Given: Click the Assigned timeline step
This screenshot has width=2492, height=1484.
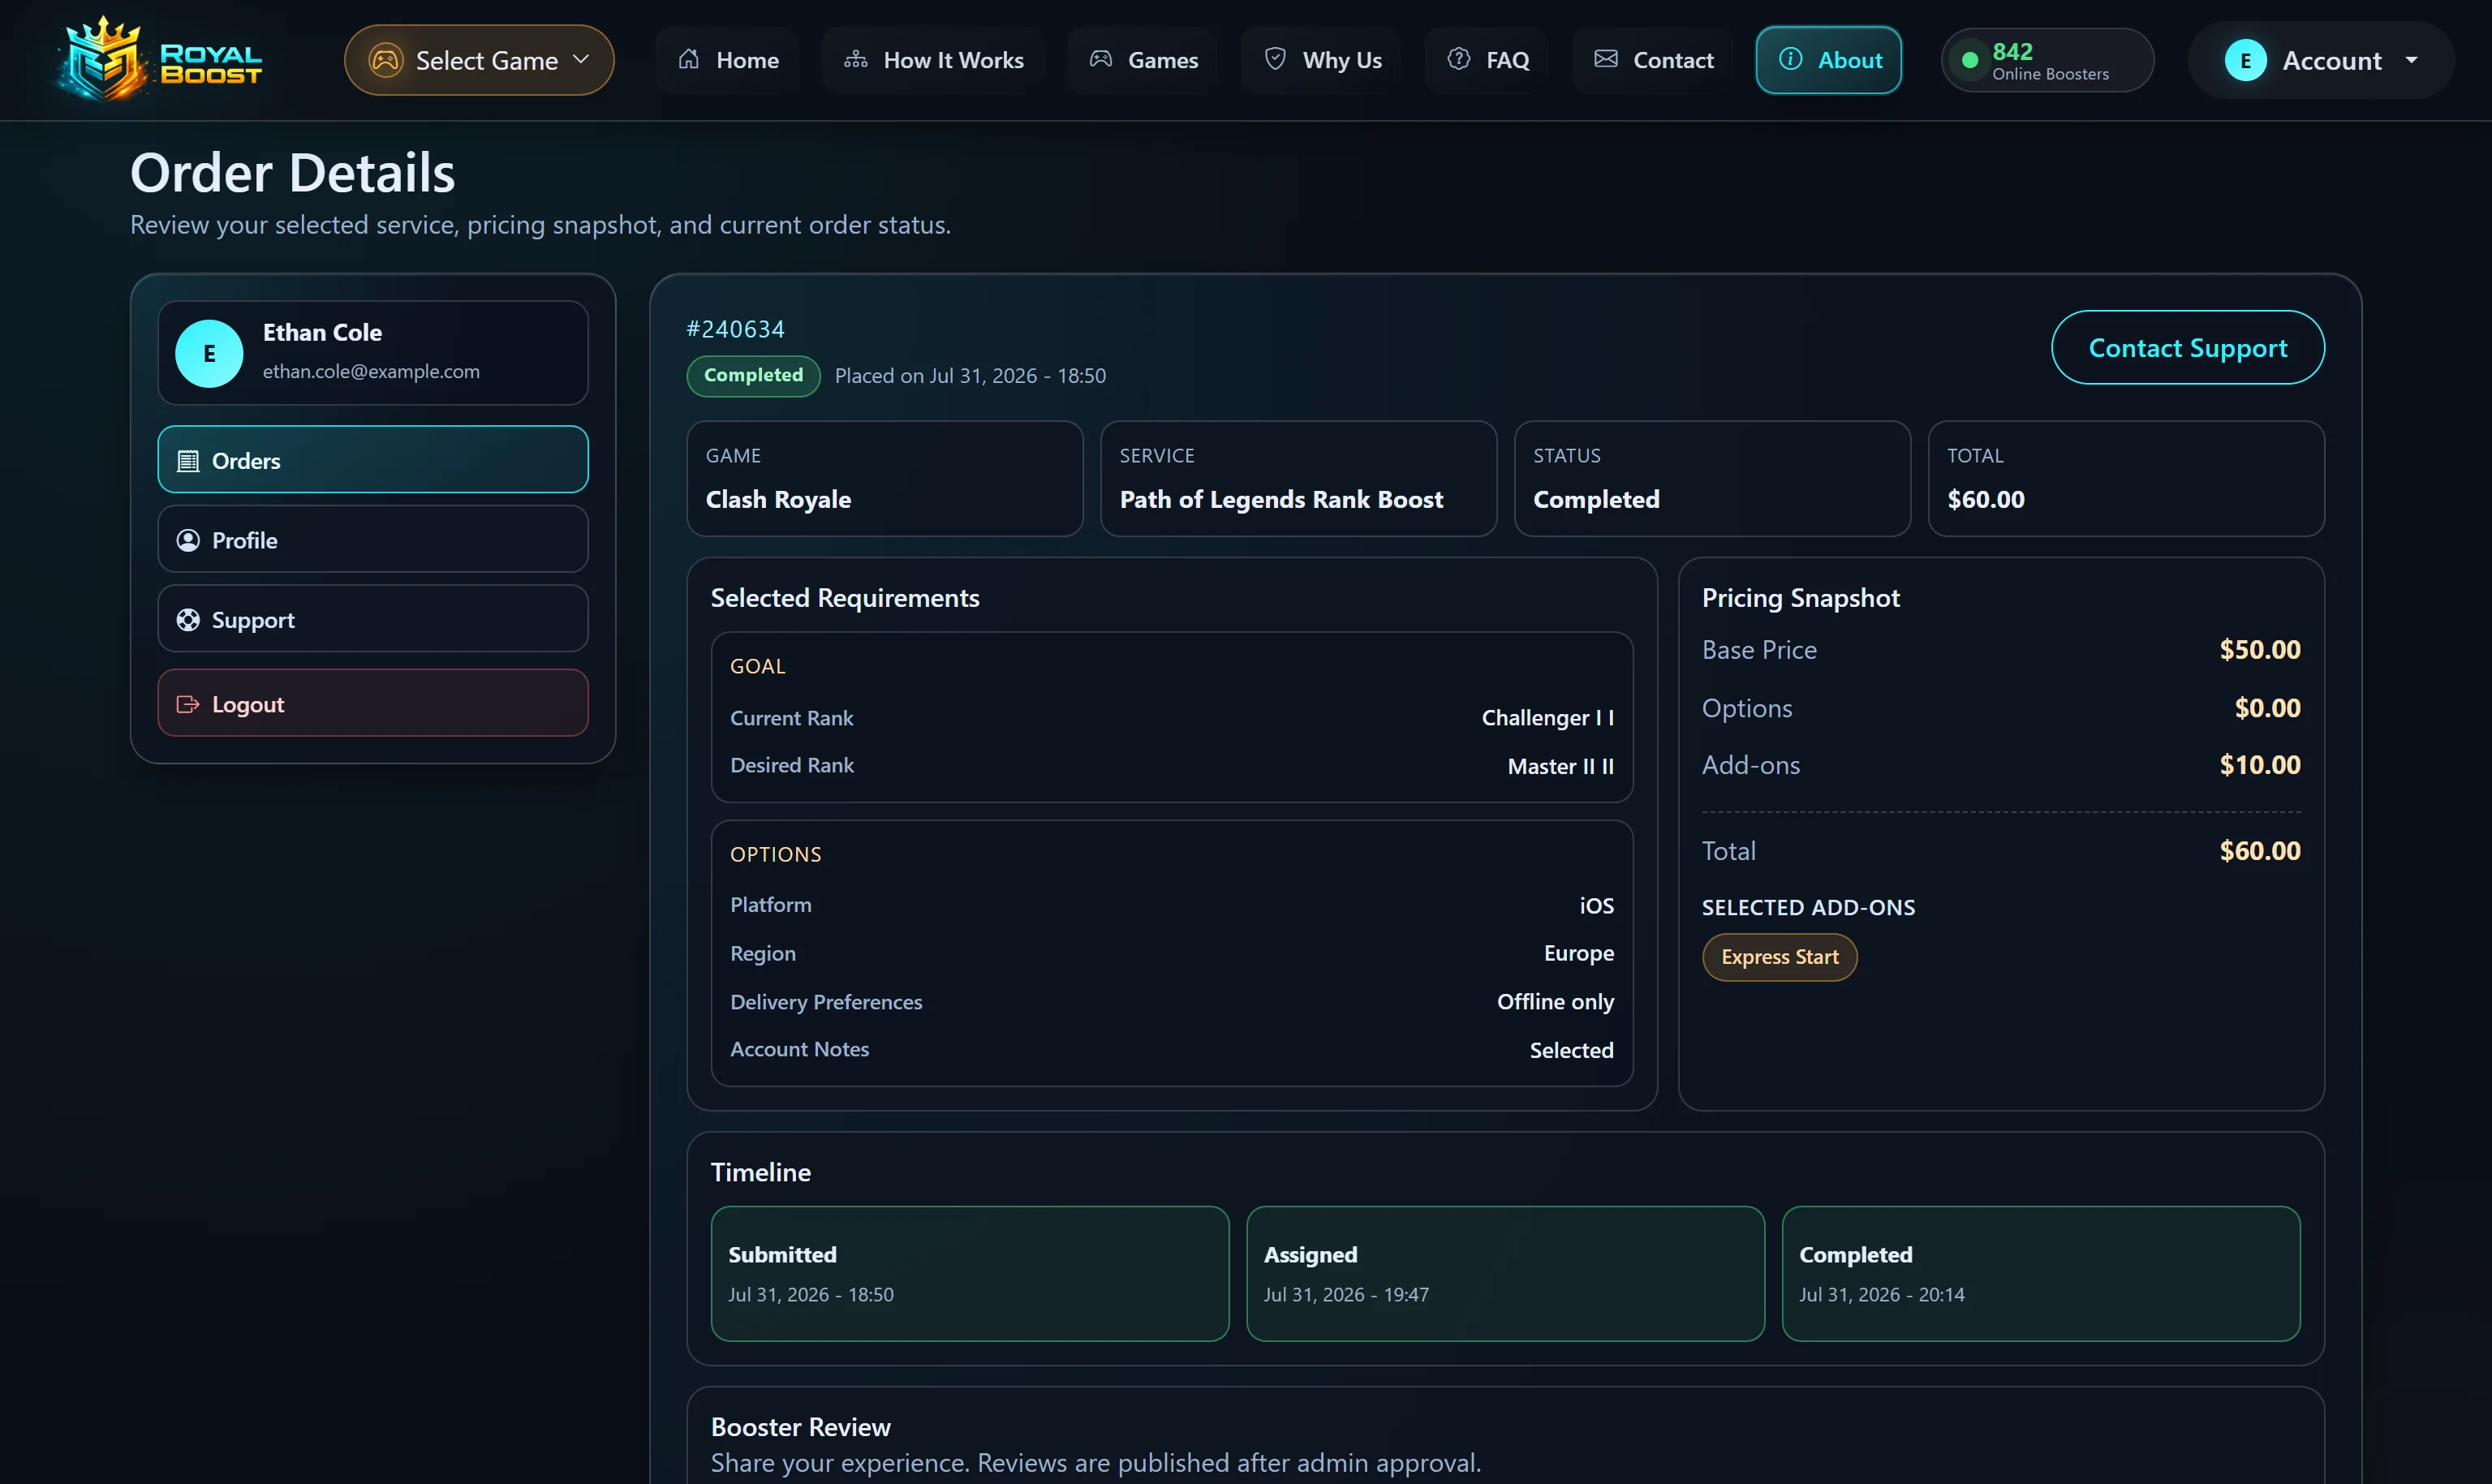Looking at the screenshot, I should pos(1505,1273).
